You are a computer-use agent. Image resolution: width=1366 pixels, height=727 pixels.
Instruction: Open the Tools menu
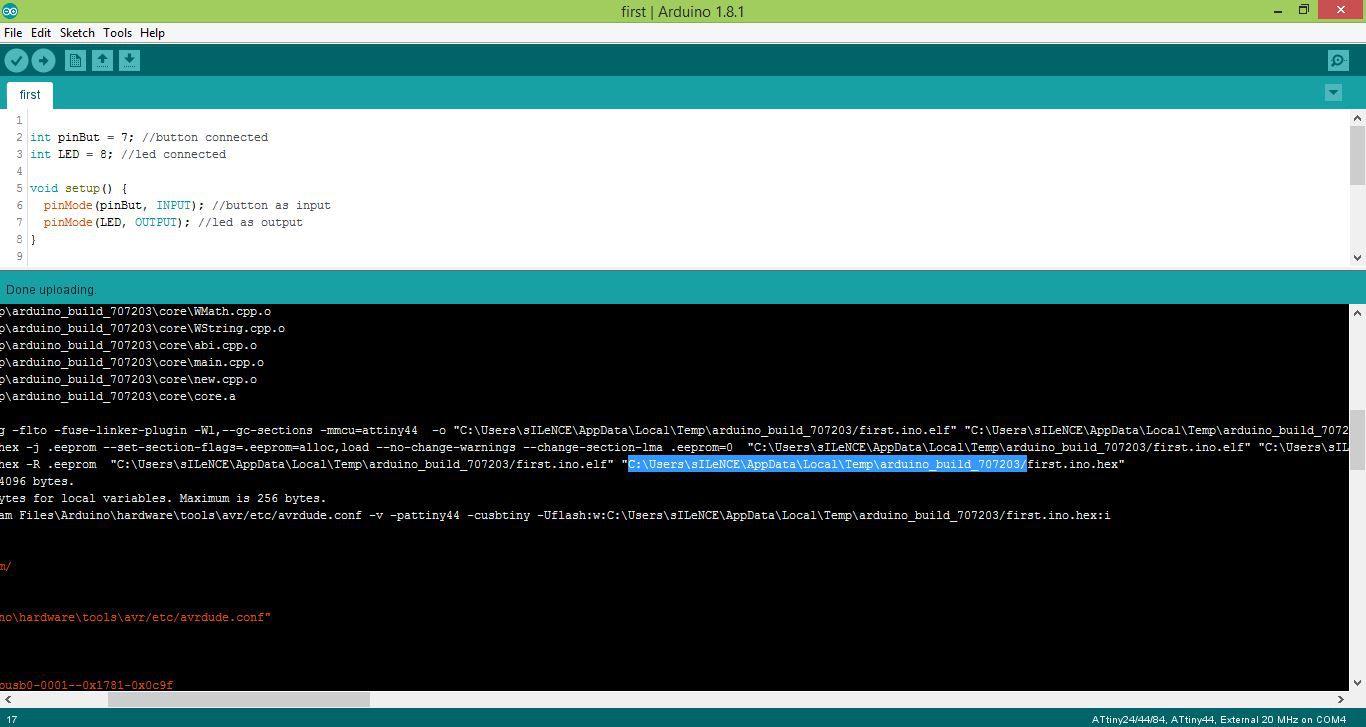117,33
